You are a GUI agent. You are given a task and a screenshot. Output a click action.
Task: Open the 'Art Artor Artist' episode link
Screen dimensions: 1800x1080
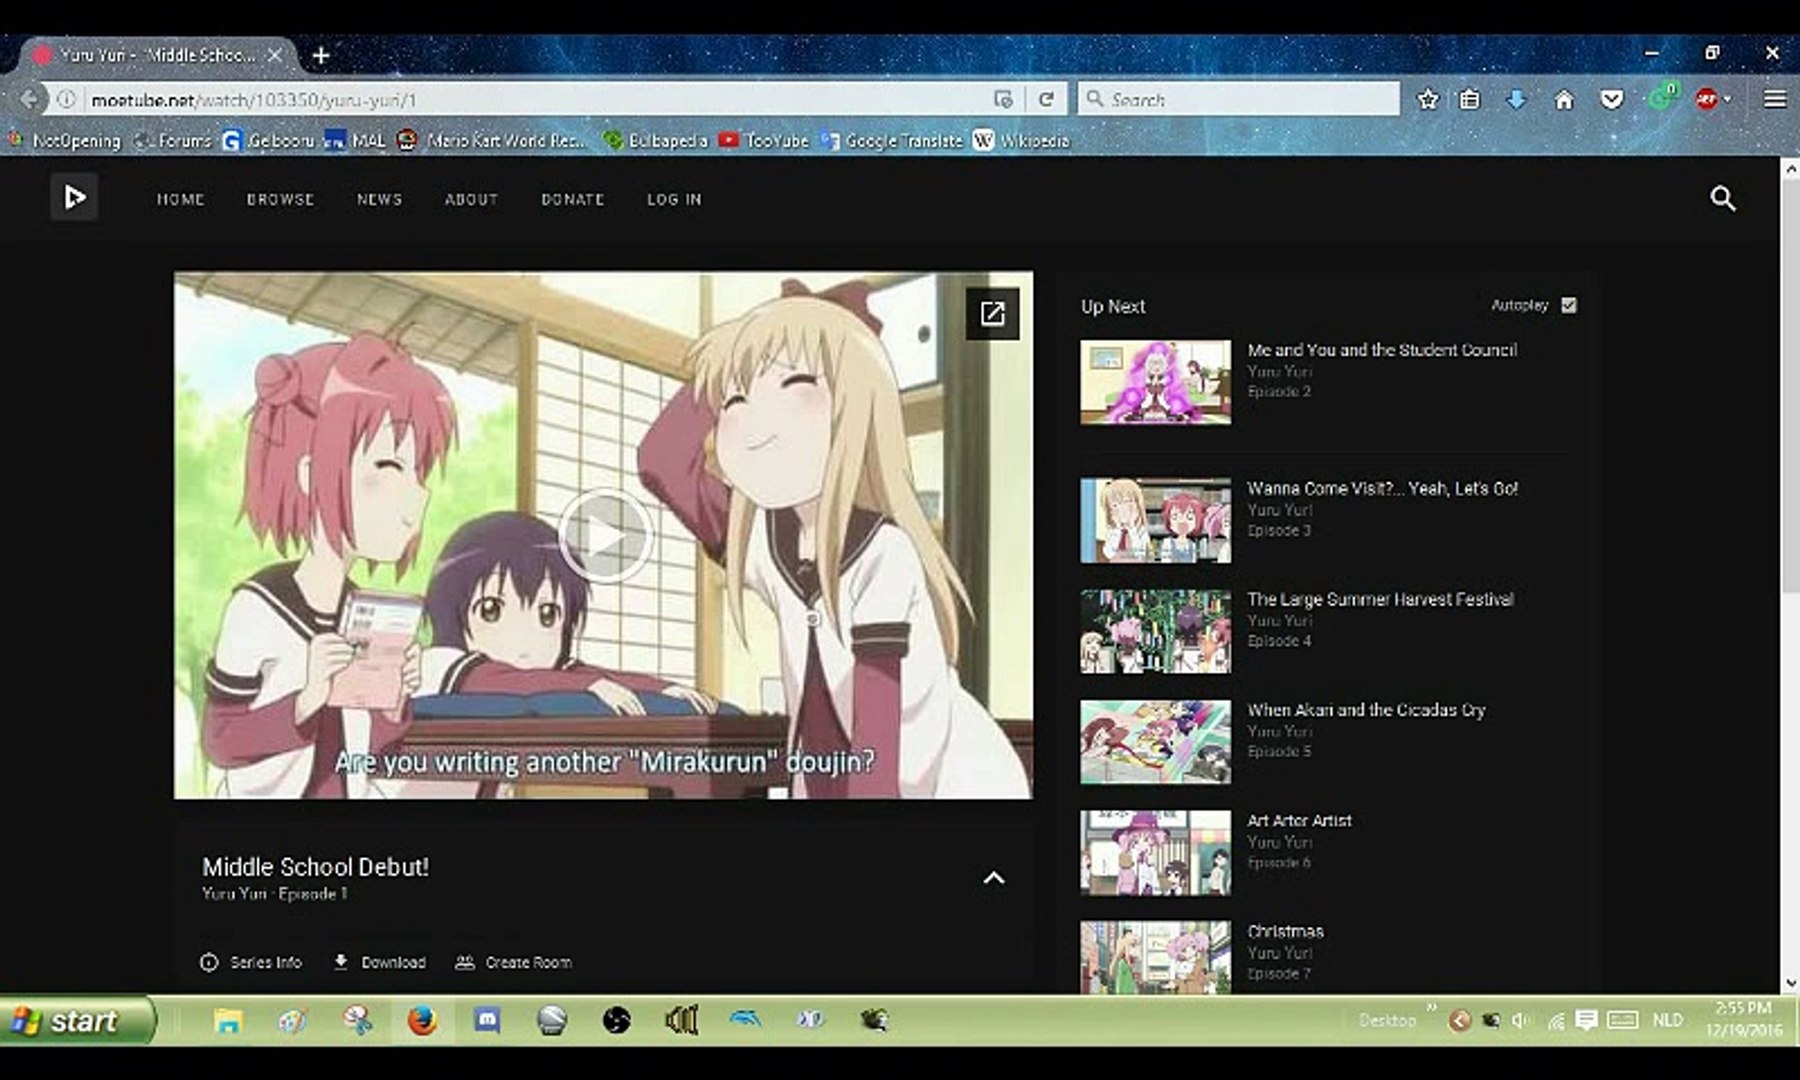point(1299,820)
